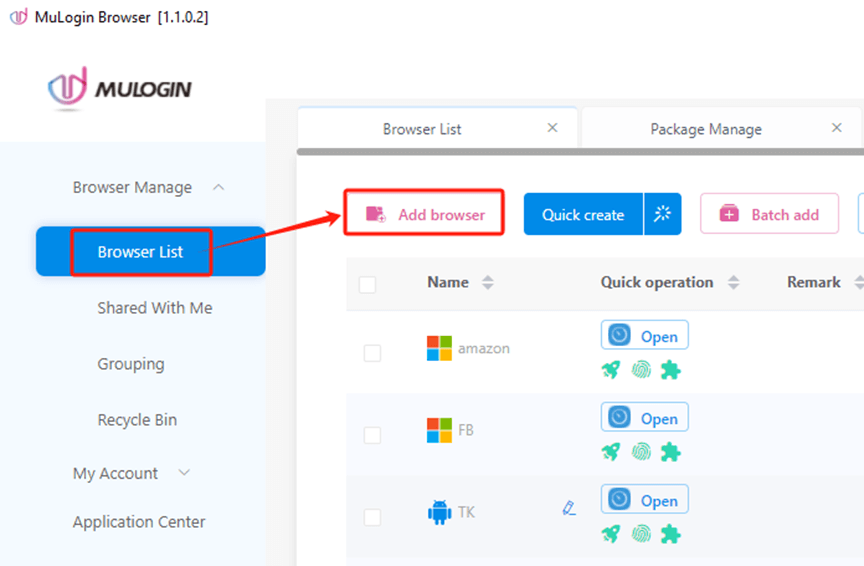Click the MuLogin title bar app icon
The image size is (864, 566).
18,17
